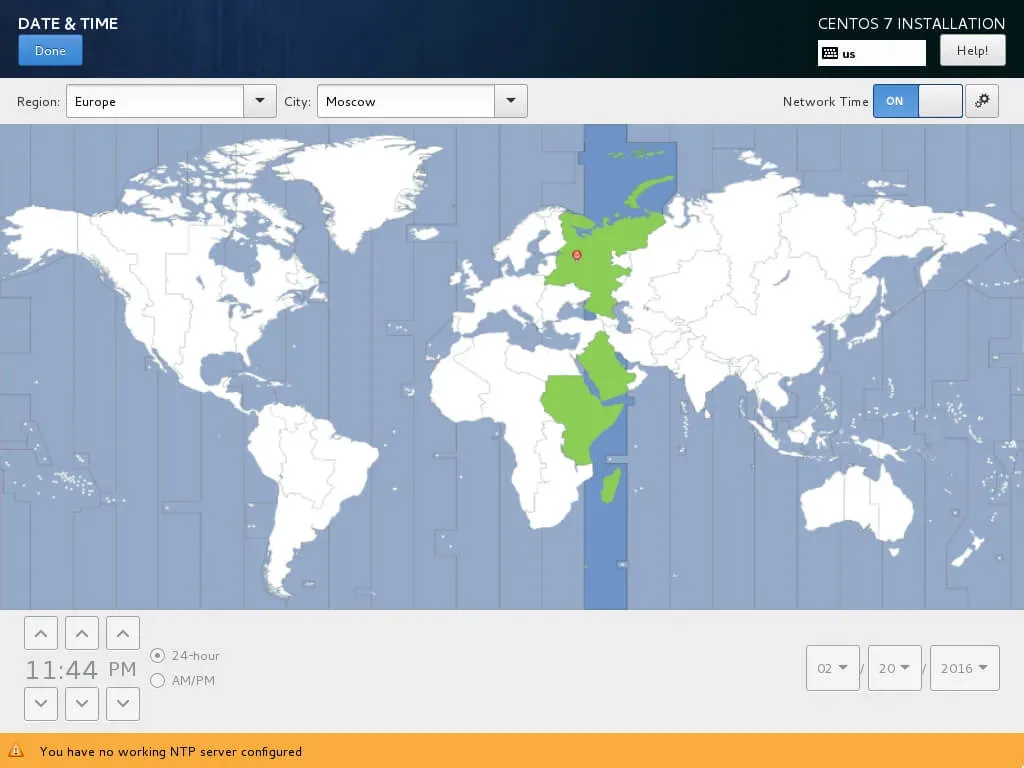Expand the City dropdown arrow
The image size is (1024, 768).
tap(511, 101)
